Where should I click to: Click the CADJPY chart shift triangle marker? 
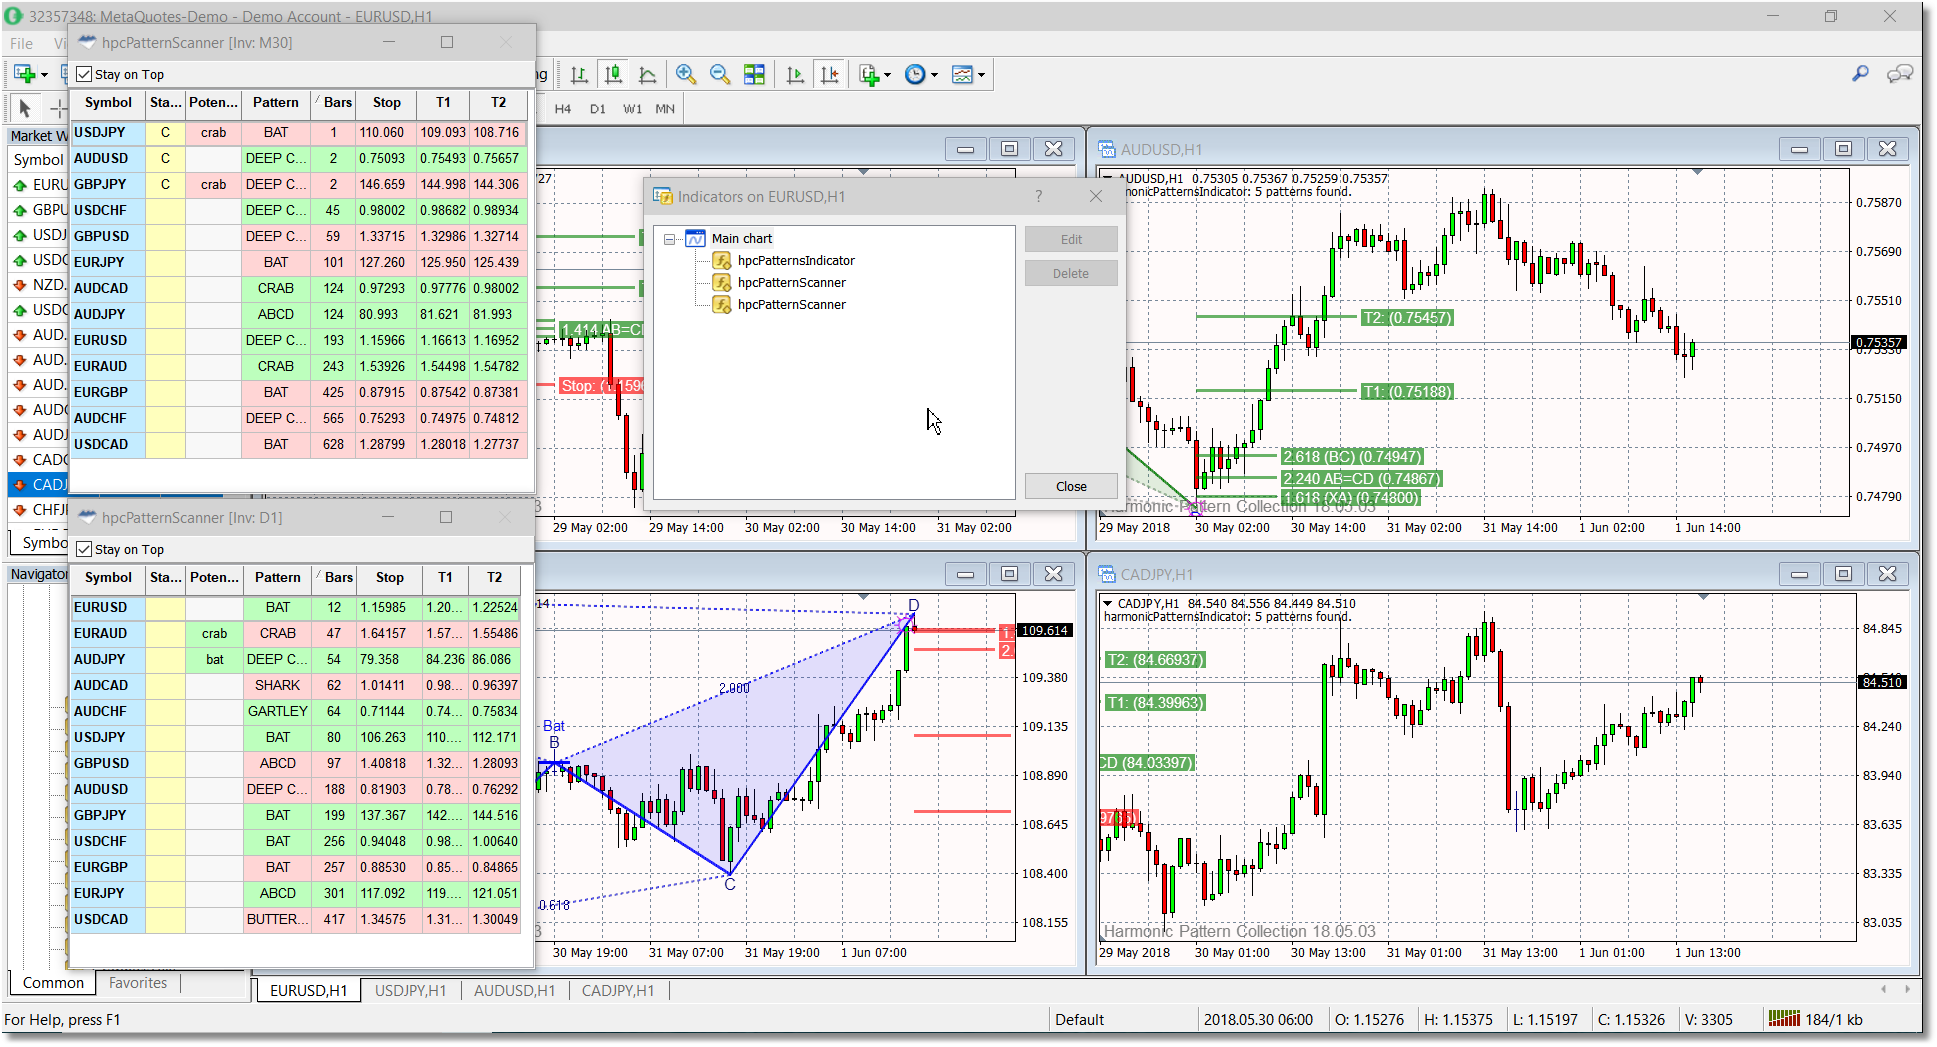tap(1703, 598)
